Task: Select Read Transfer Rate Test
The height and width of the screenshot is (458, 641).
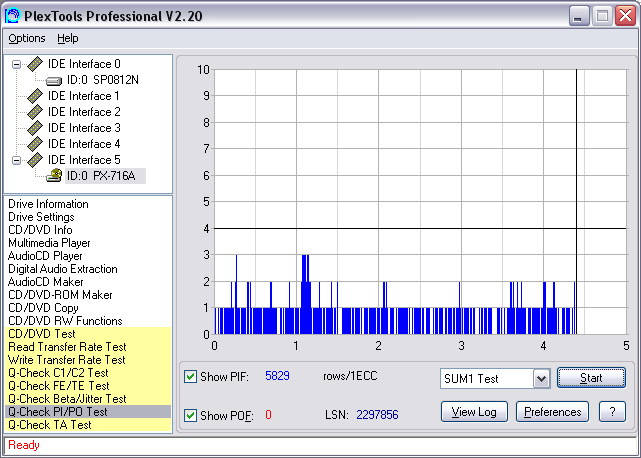Action: [88, 347]
